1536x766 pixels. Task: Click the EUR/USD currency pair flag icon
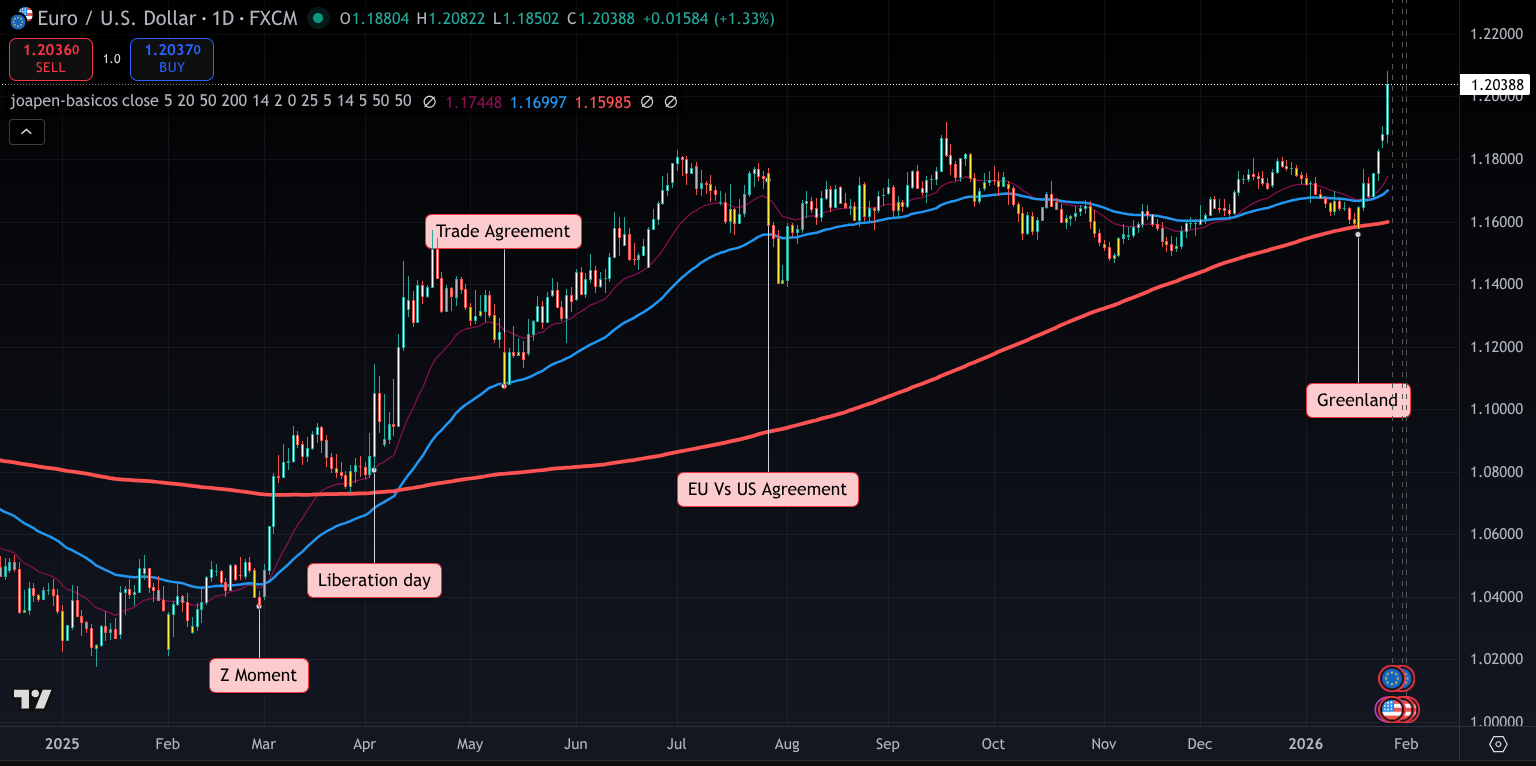20,18
